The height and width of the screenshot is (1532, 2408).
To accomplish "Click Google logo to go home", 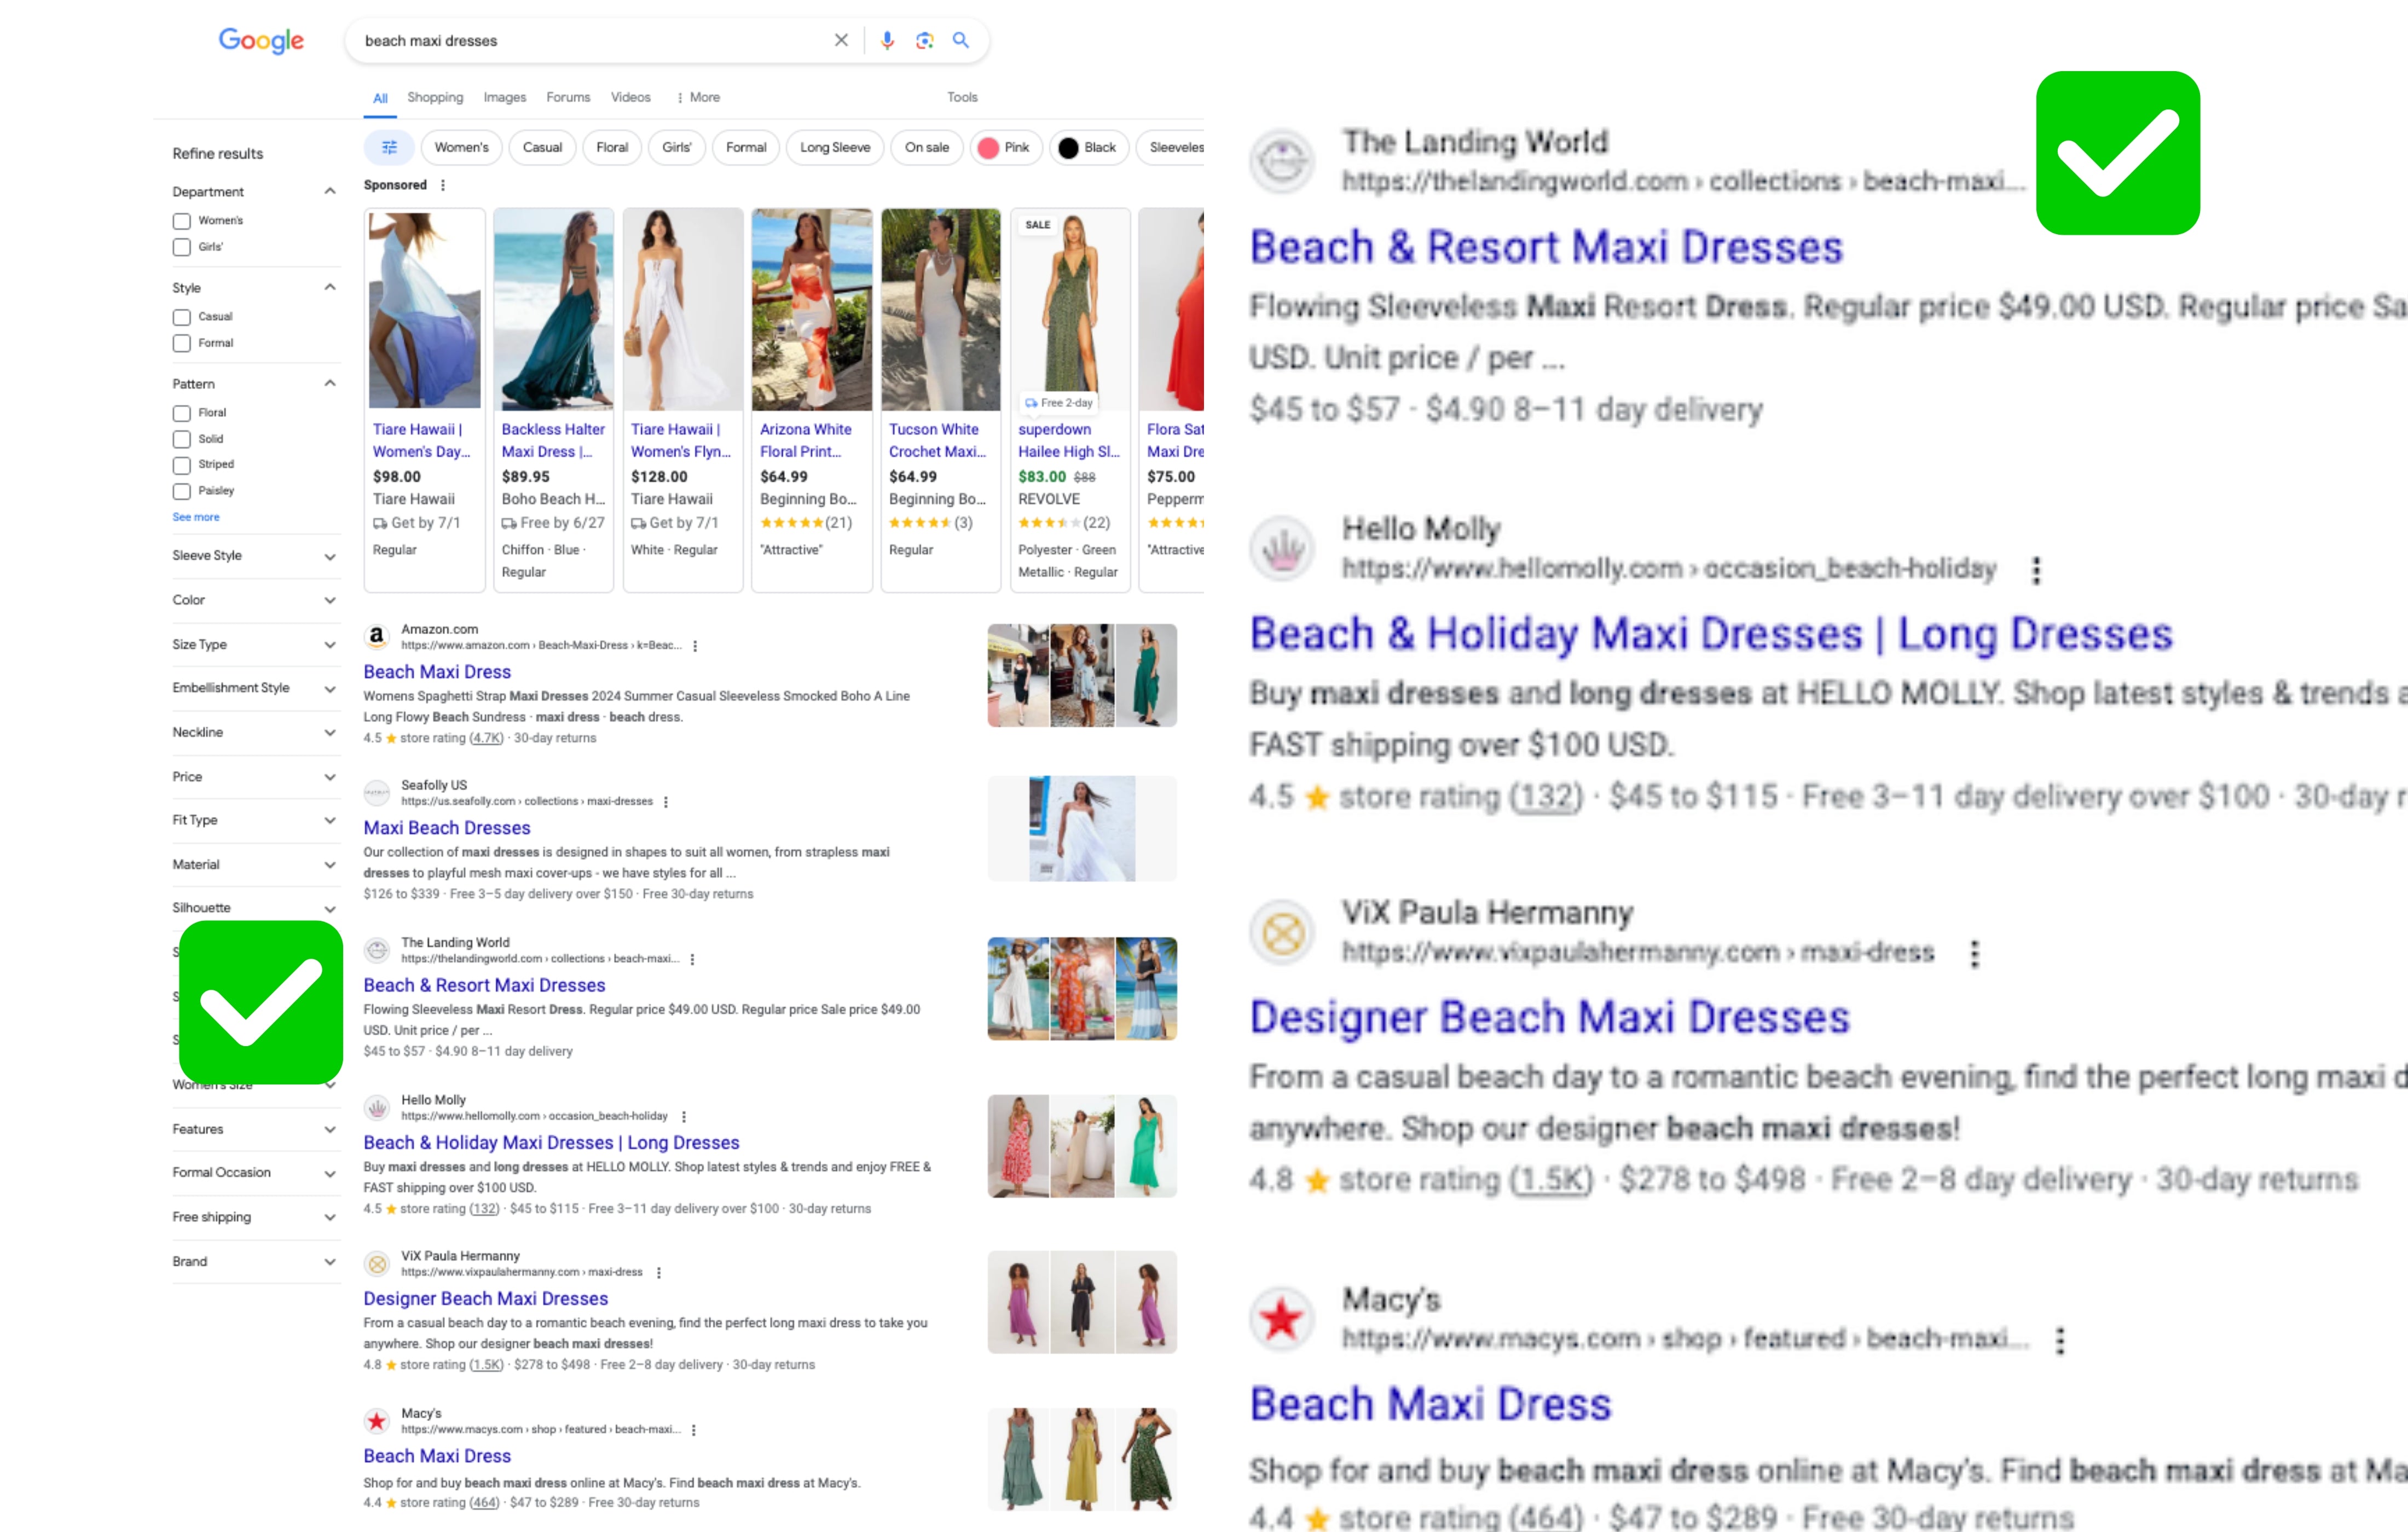I will [x=261, y=40].
